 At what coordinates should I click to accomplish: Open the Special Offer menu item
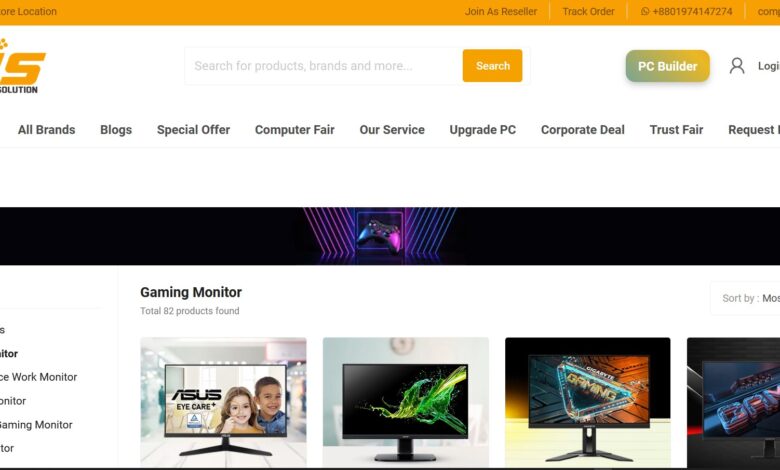click(194, 130)
